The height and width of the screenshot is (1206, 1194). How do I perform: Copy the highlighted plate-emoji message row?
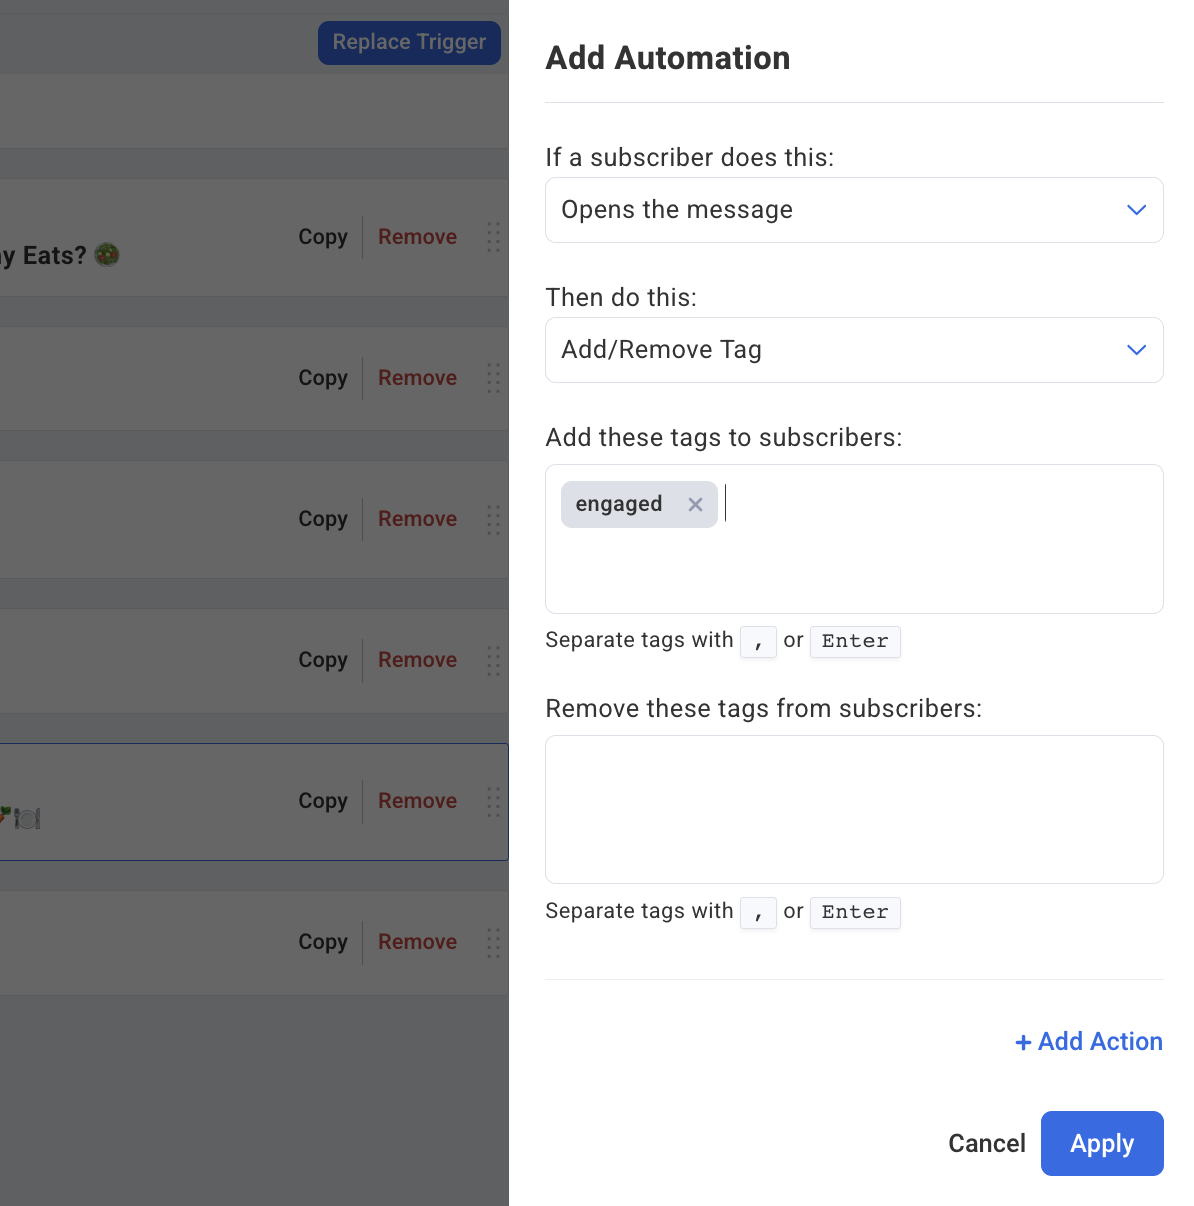(323, 801)
